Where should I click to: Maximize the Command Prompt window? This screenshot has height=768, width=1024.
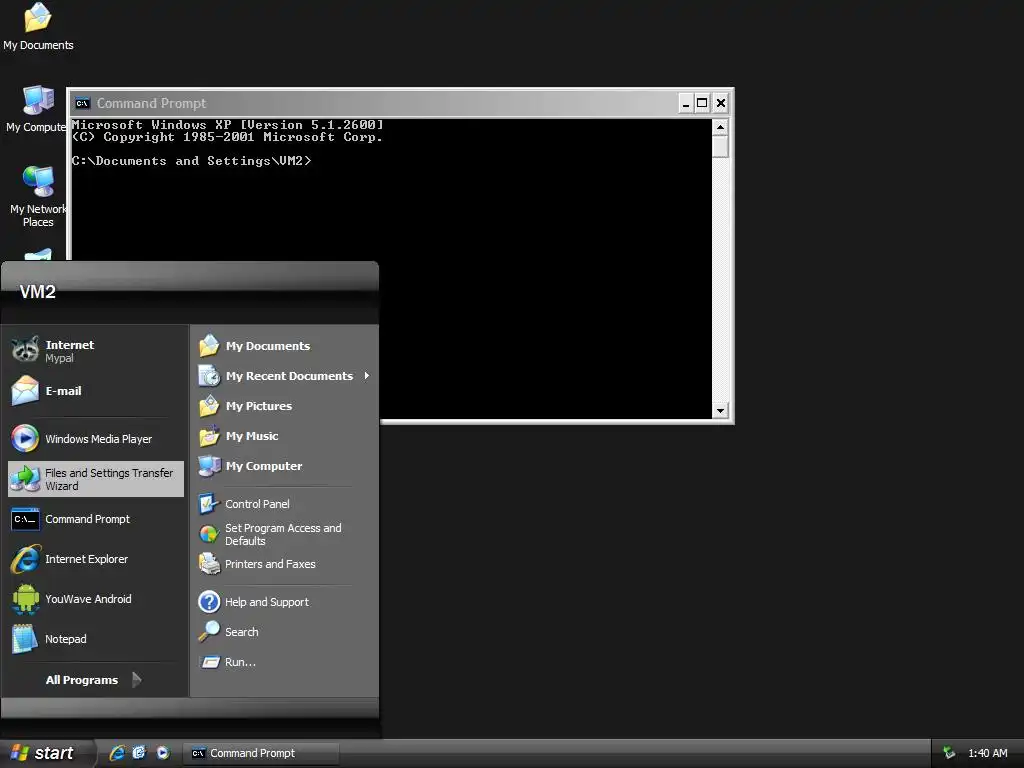(x=702, y=103)
